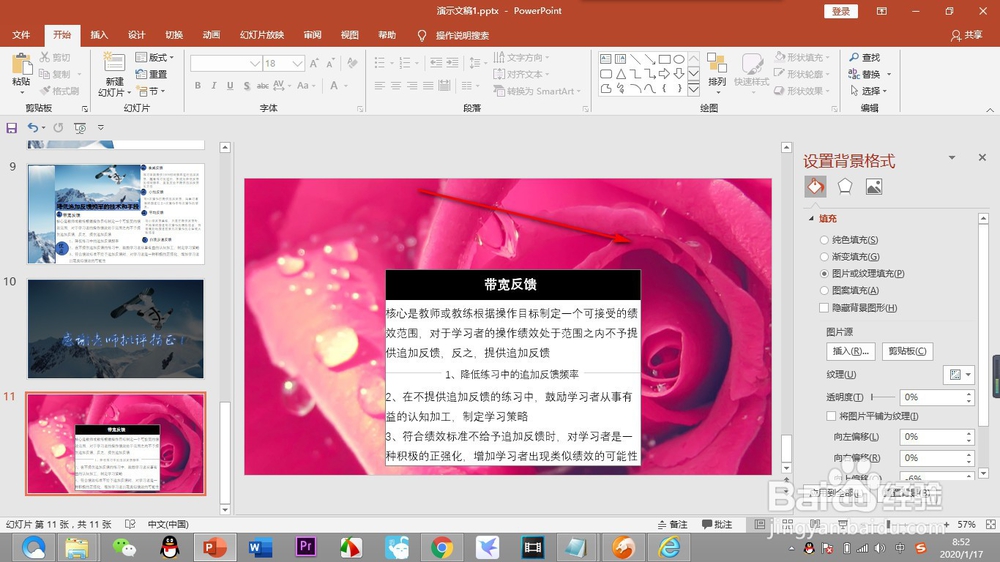Click the fit slide to window icon

coord(990,524)
